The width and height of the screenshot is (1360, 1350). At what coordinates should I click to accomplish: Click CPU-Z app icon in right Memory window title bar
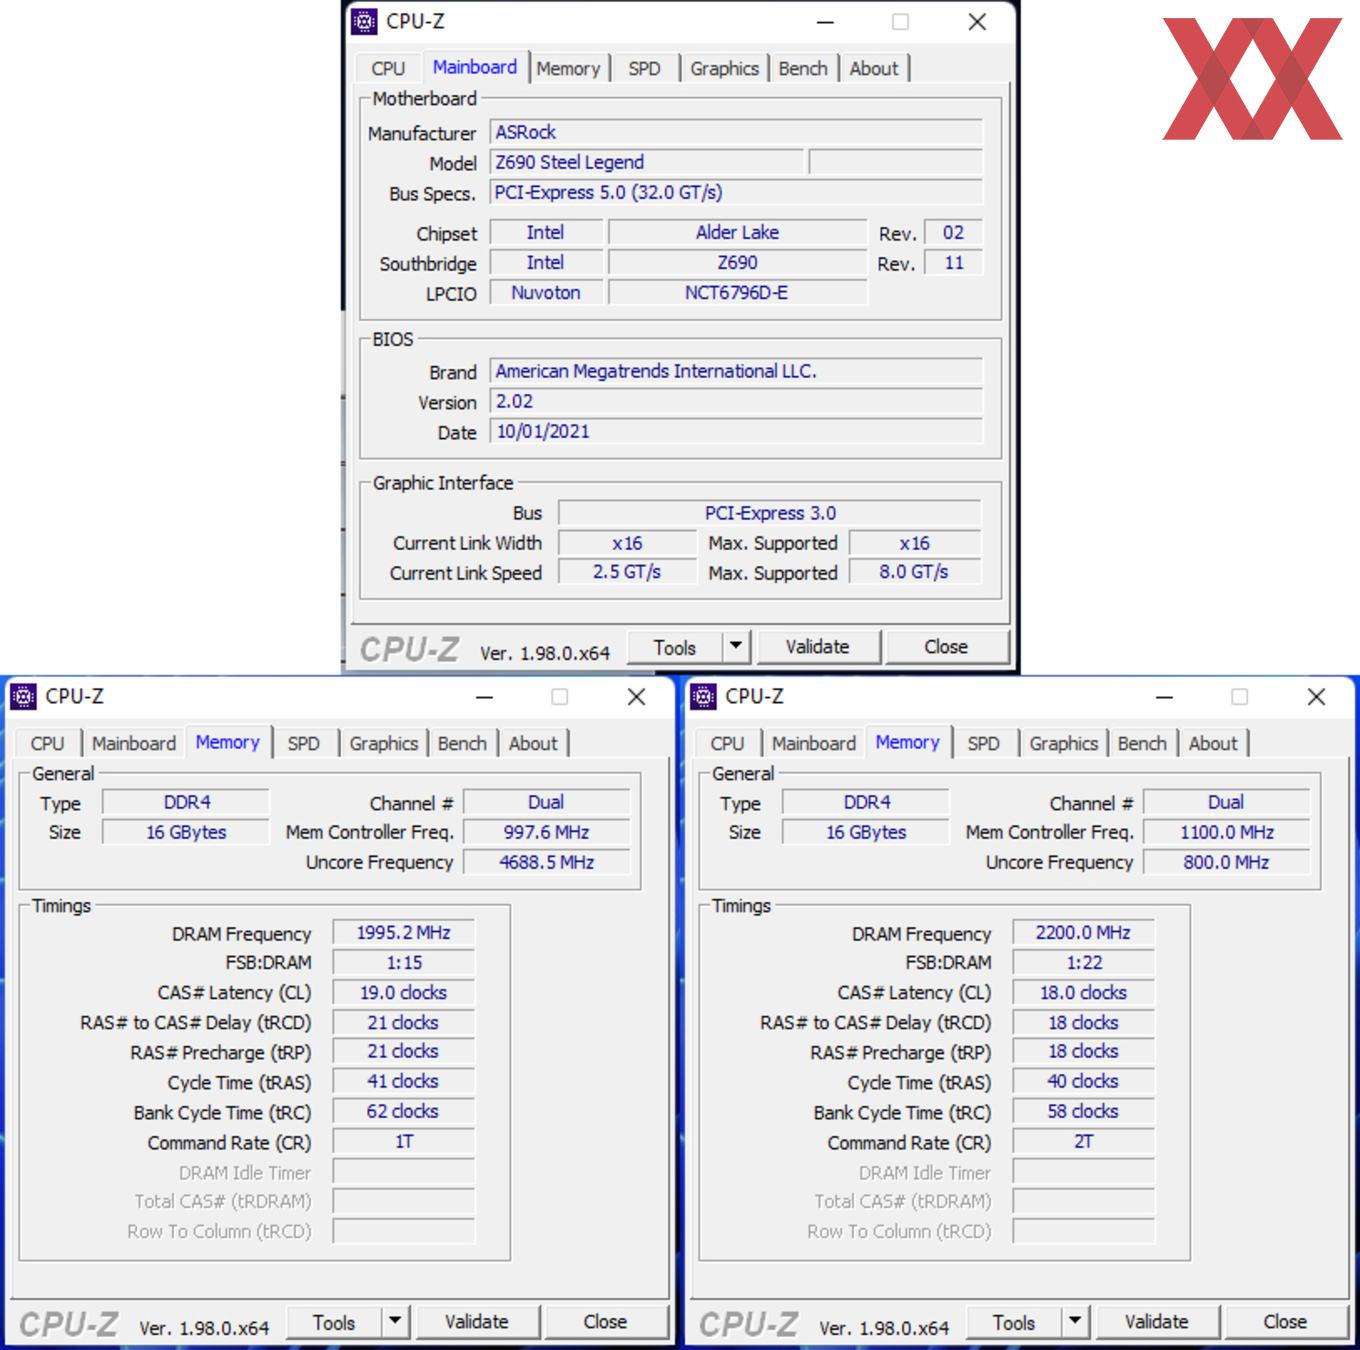(x=703, y=696)
